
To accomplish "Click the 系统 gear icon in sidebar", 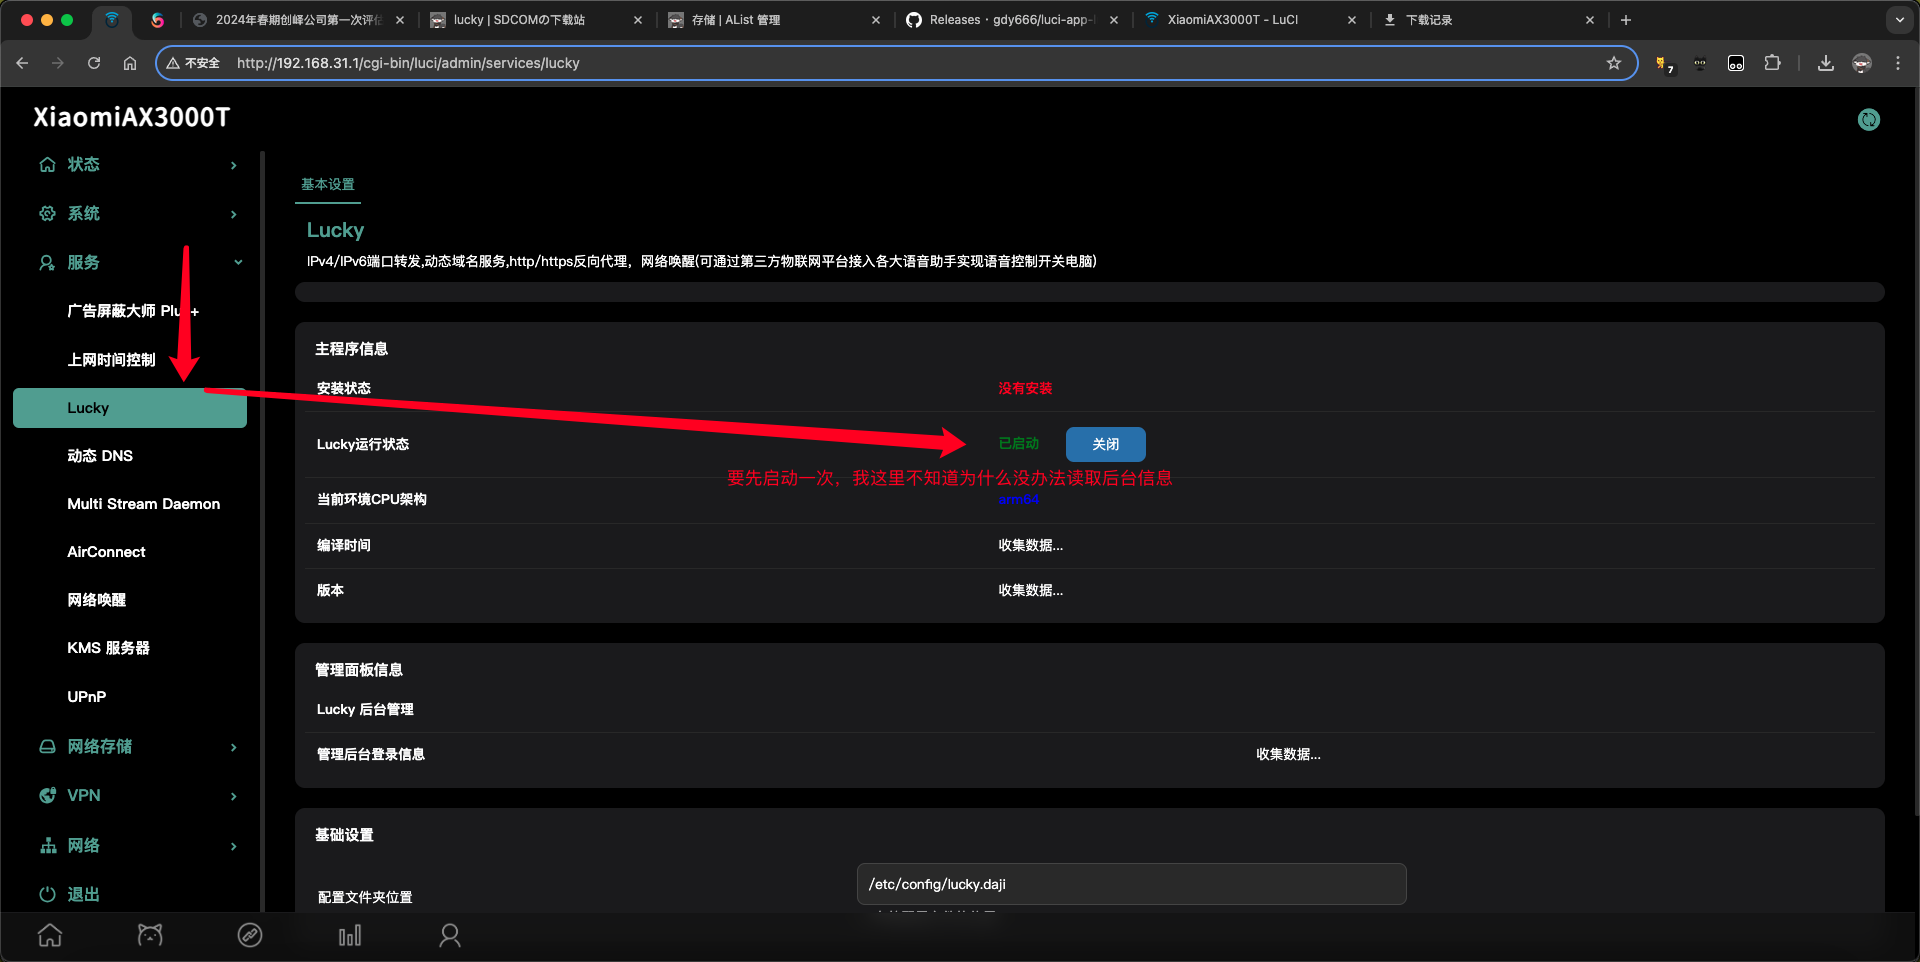I will [47, 213].
